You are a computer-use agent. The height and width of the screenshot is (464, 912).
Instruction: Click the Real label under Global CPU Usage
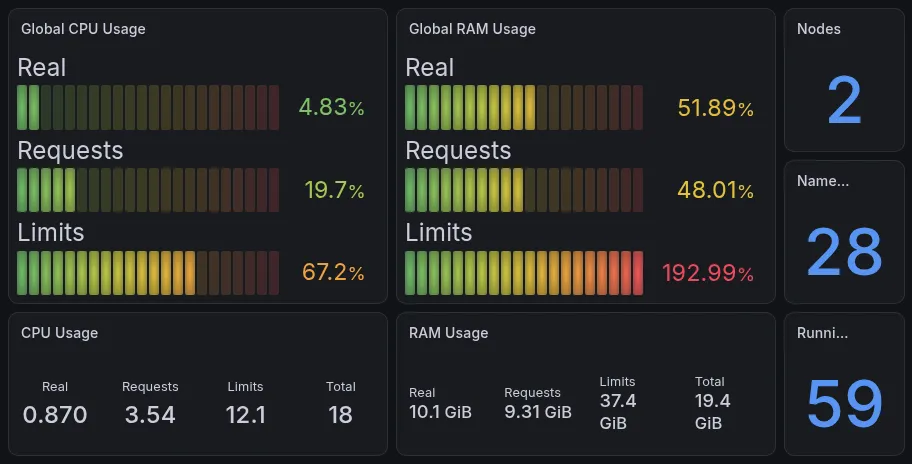pos(42,67)
